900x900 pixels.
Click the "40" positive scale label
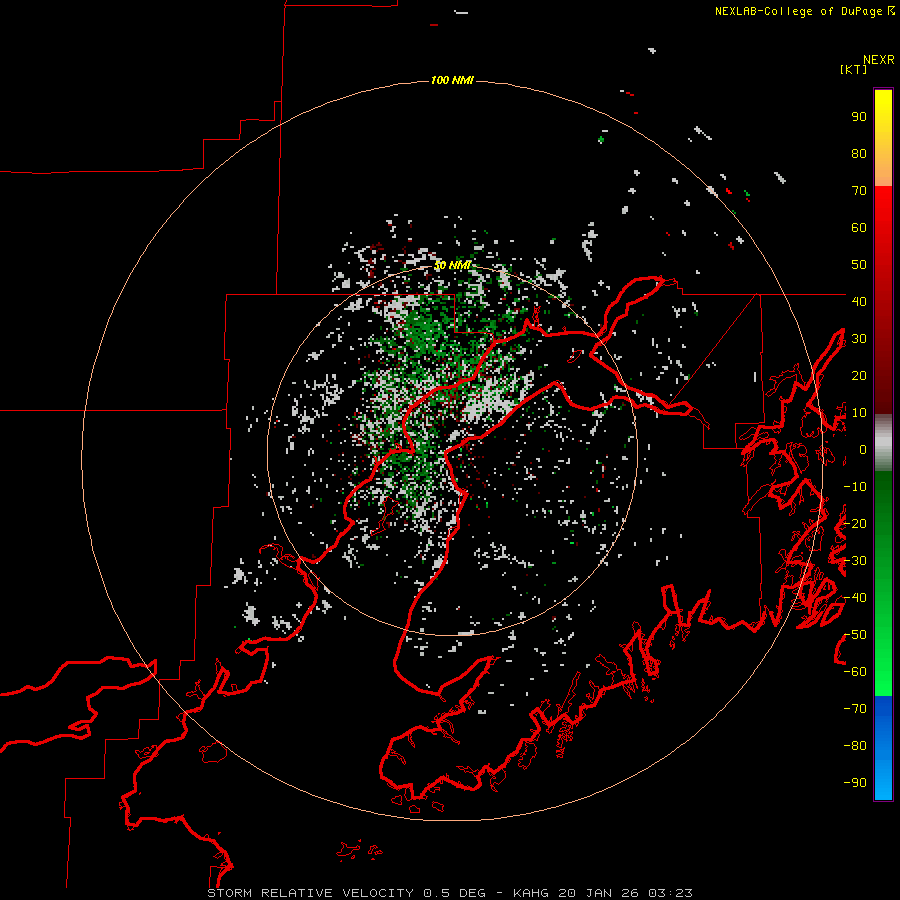(x=859, y=301)
